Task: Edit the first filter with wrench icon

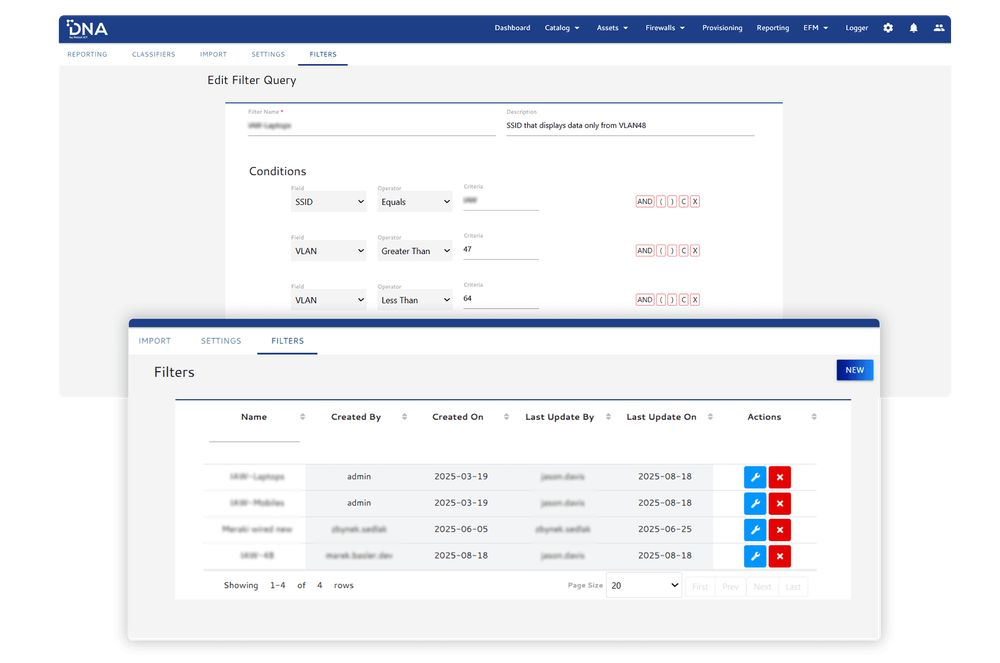Action: [x=755, y=477]
